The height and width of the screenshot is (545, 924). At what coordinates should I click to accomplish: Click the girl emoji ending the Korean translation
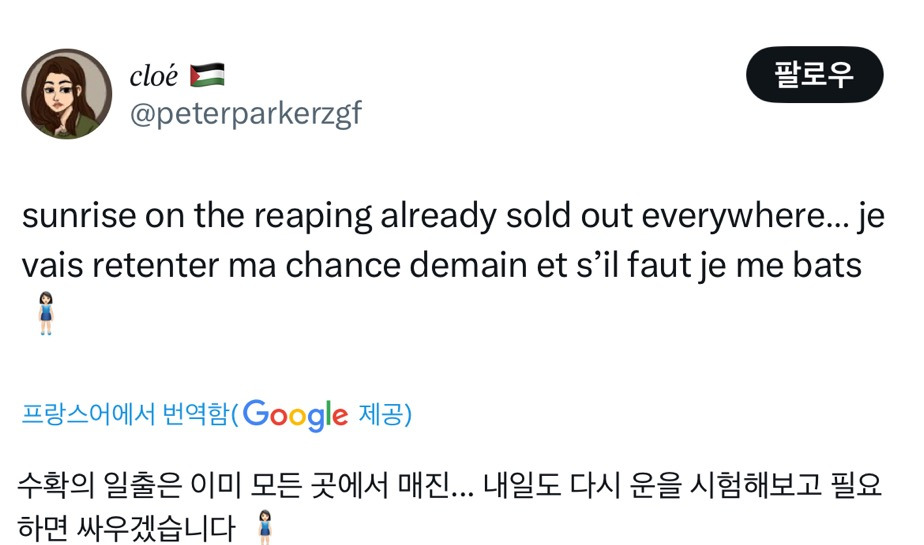264,526
